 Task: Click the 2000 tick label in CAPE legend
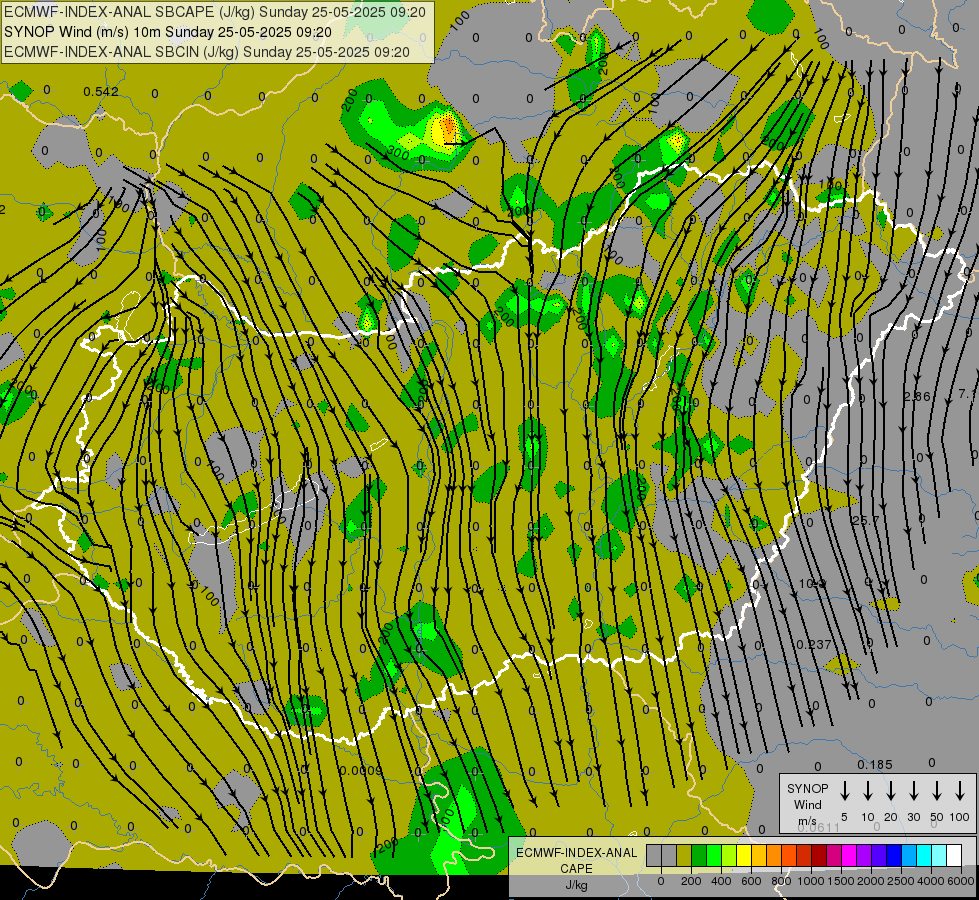tap(871, 881)
